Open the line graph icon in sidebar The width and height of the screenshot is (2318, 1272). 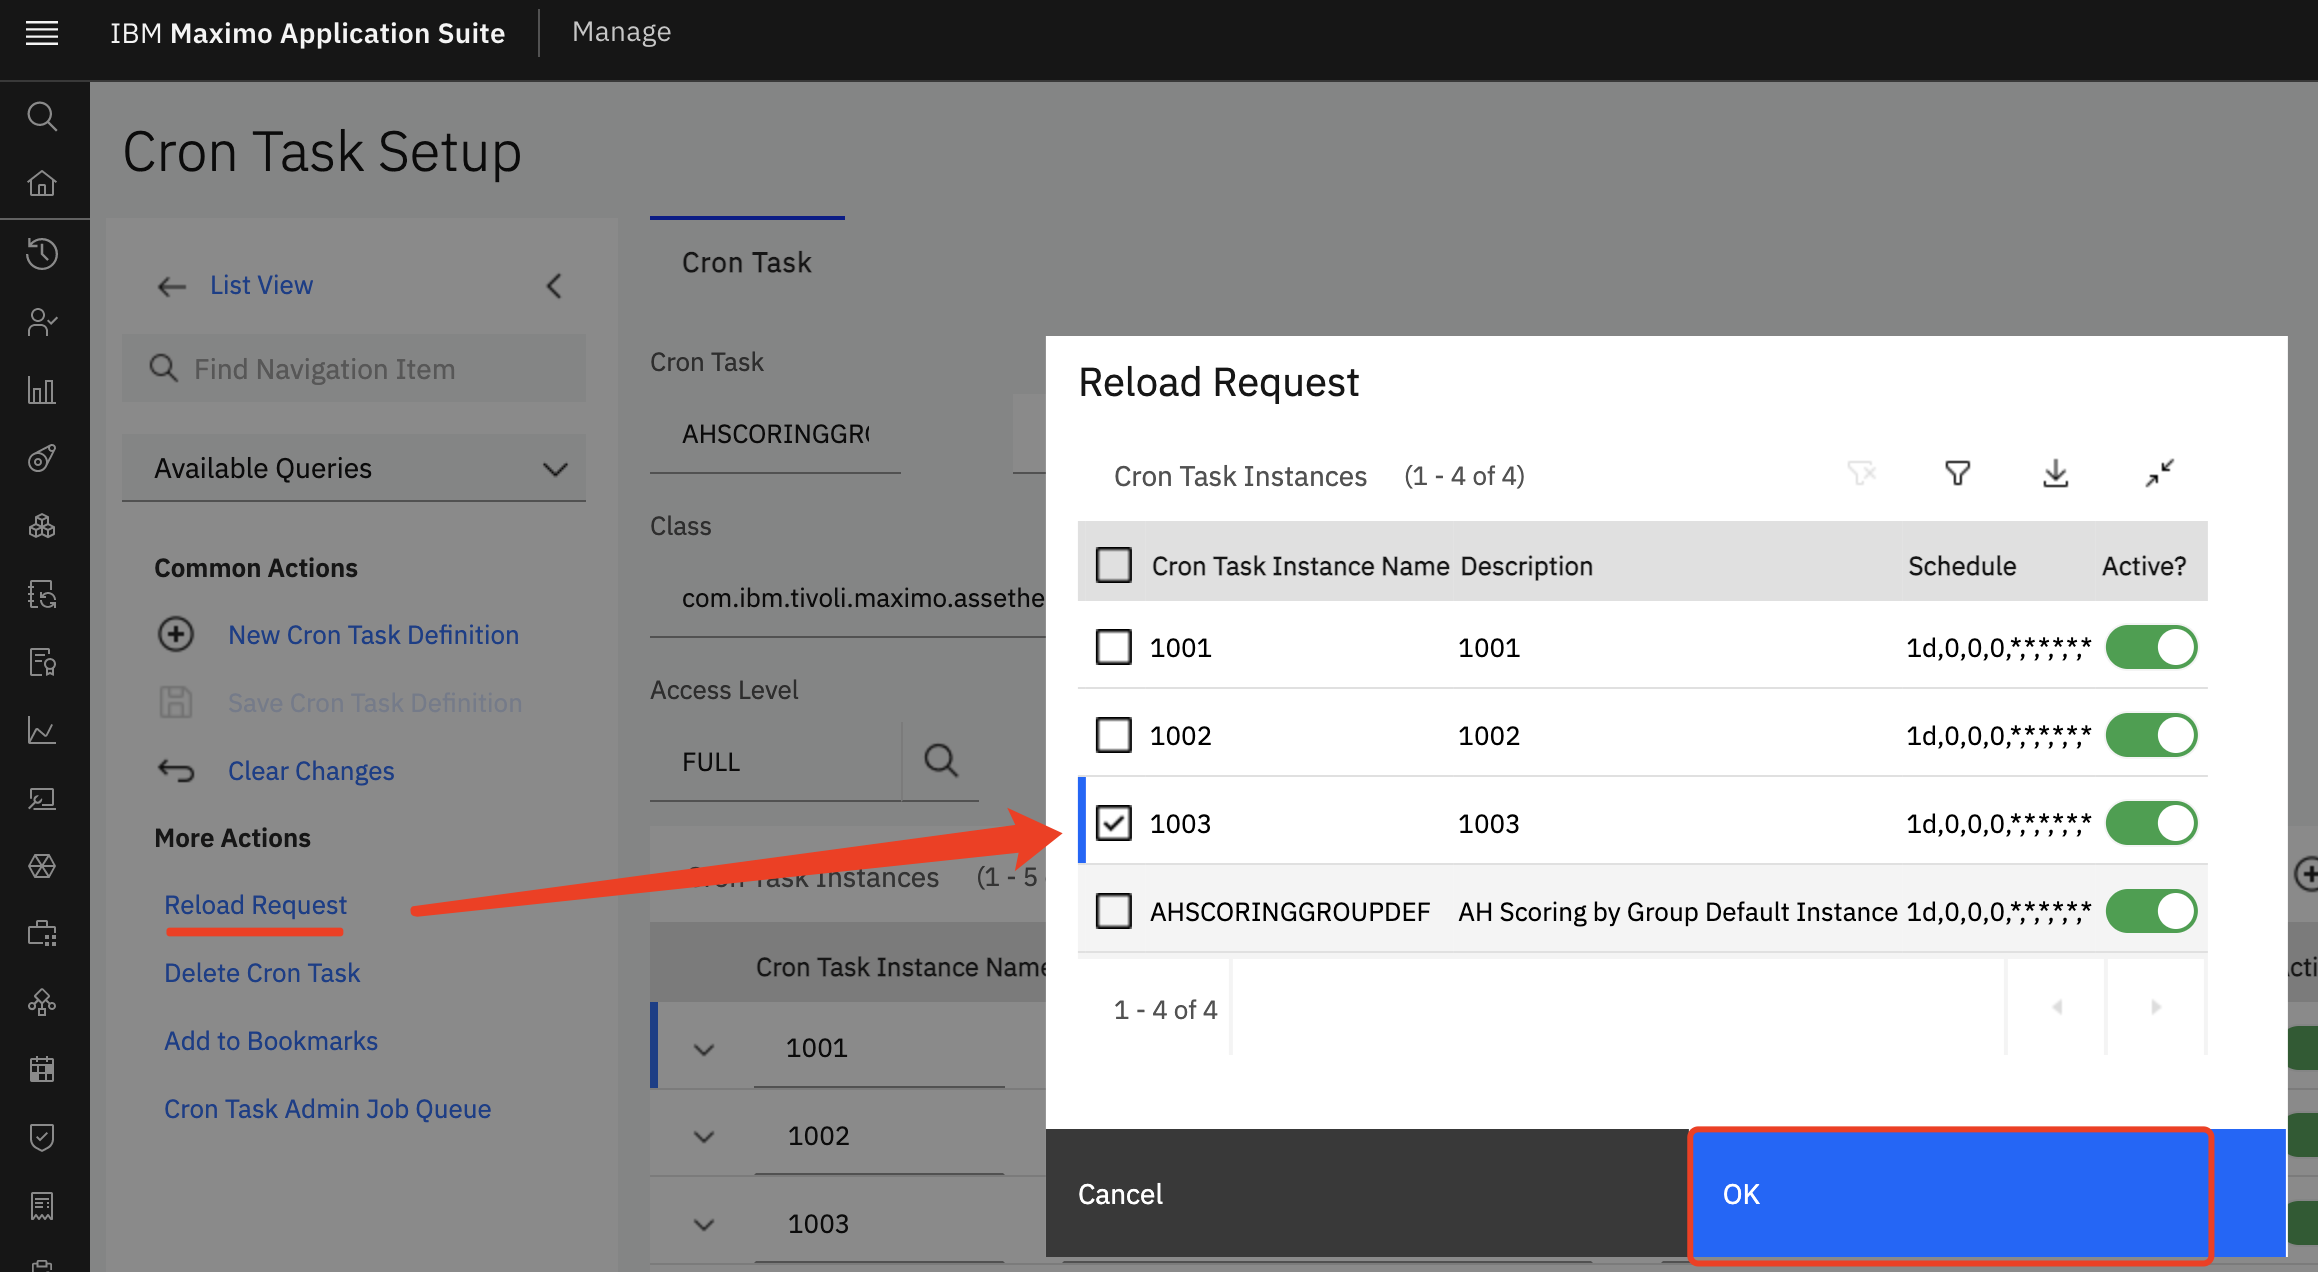[x=42, y=730]
